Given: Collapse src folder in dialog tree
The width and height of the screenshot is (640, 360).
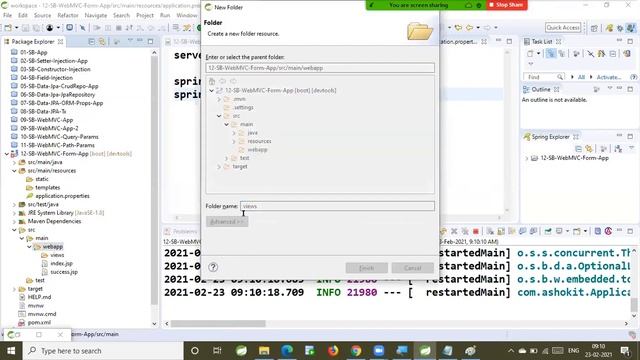Looking at the screenshot, I should [219, 116].
